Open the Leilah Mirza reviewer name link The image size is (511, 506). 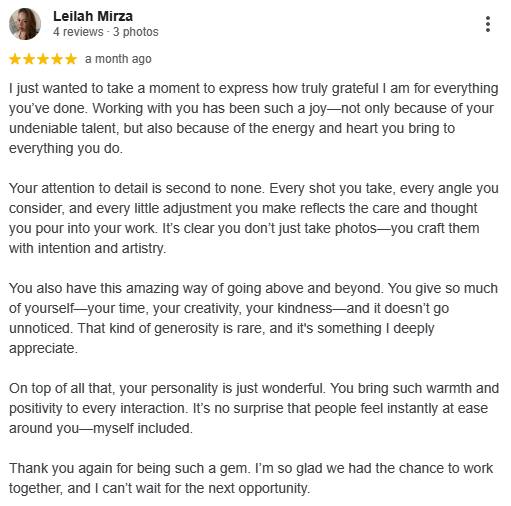click(93, 16)
